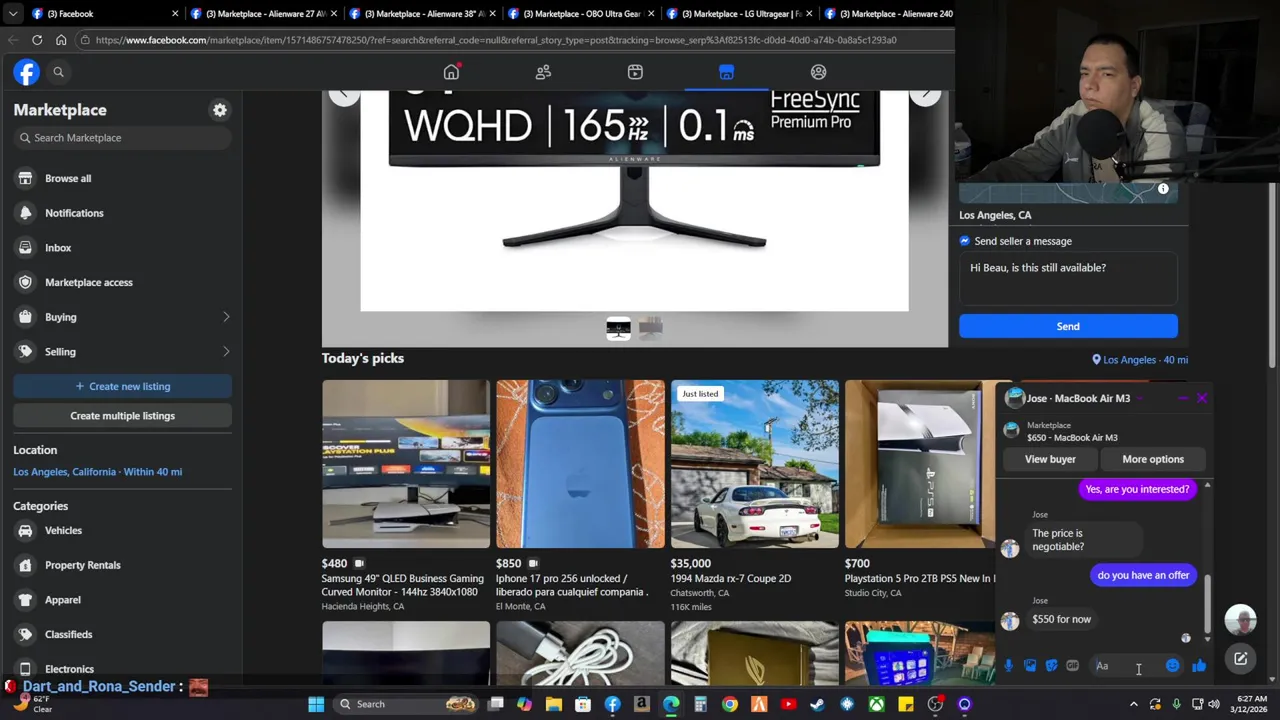Expand the Buying section
This screenshot has height=720, width=1280.
tap(122, 317)
